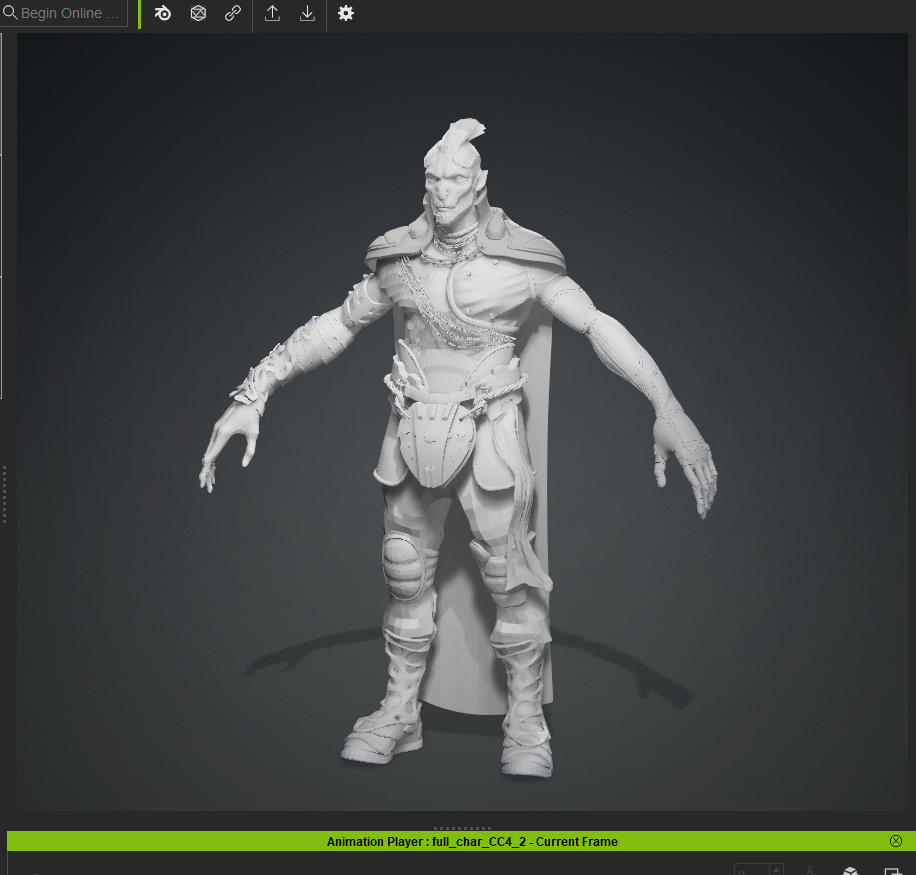
Task: Click the character figure icon at bottom
Action: click(810, 871)
